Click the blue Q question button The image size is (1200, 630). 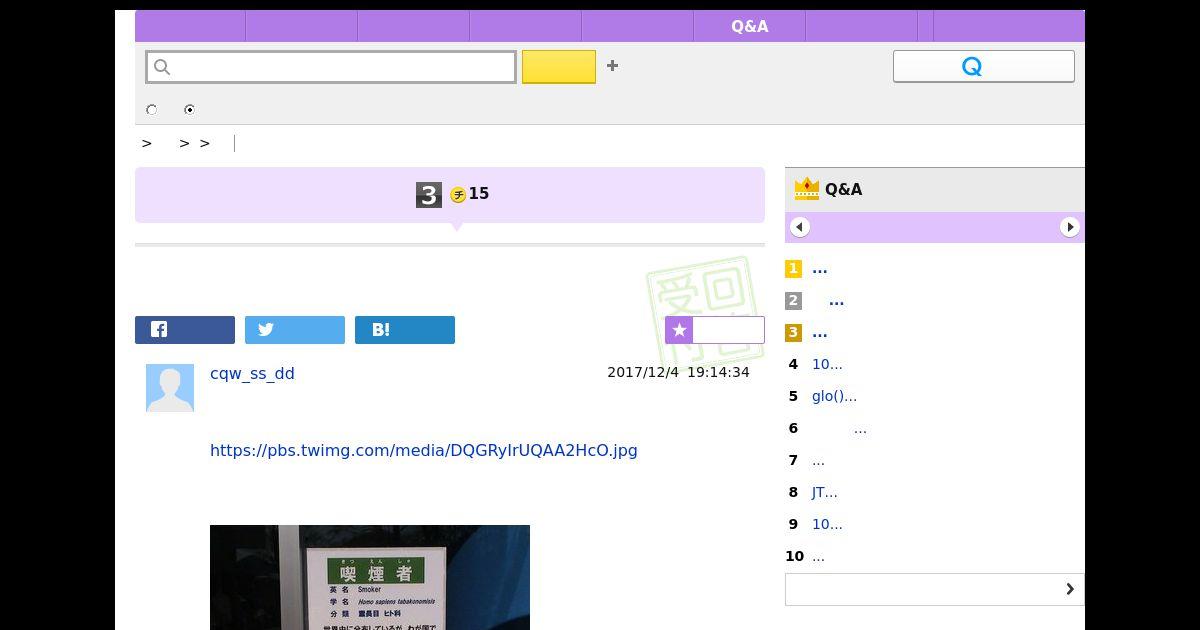pyautogui.click(x=983, y=66)
